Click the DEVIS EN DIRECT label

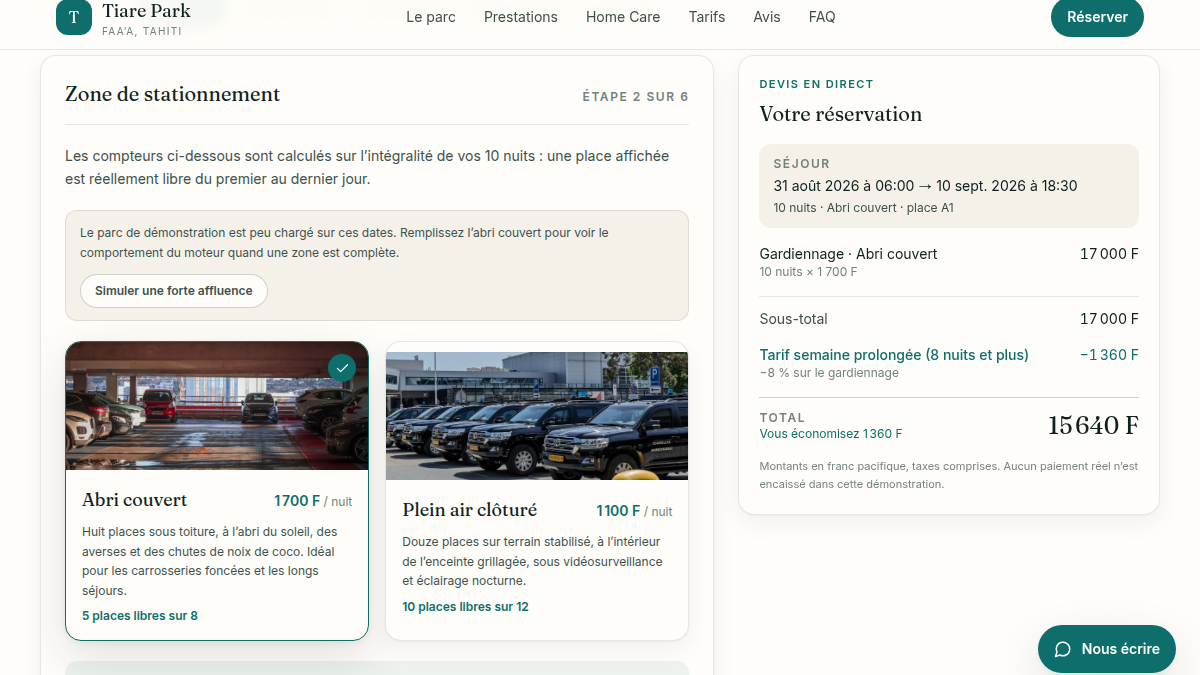817,84
